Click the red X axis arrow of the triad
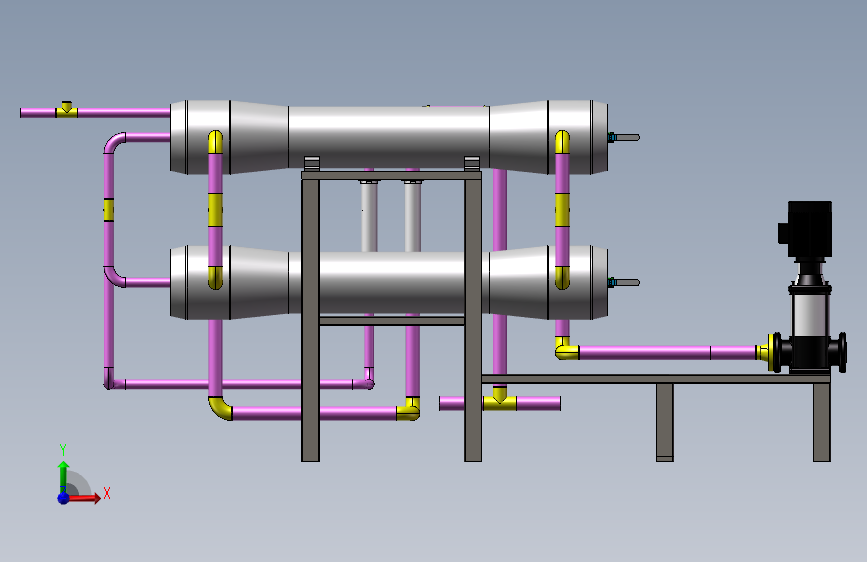The width and height of the screenshot is (867, 562). point(85,498)
